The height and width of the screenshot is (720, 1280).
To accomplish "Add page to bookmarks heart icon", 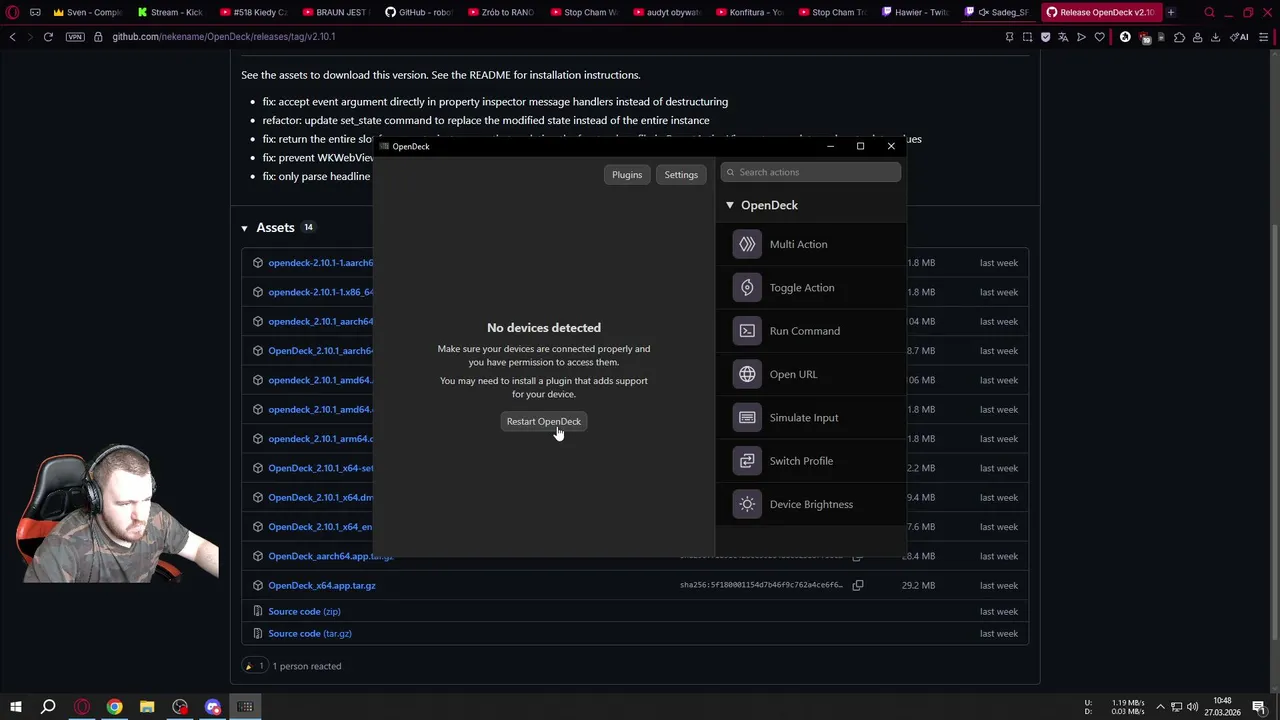I will [1099, 37].
